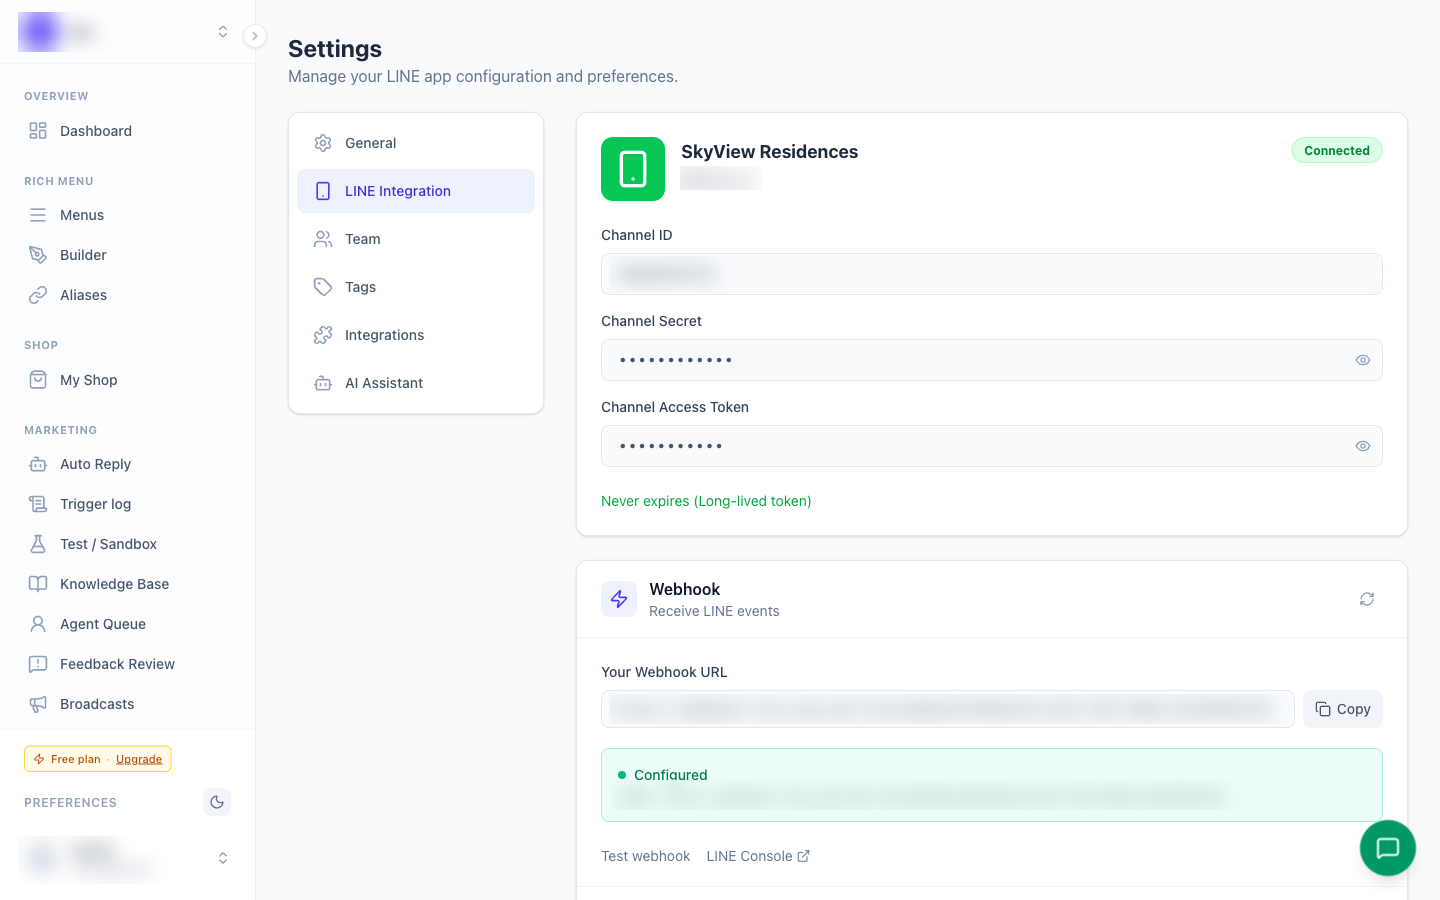Screen dimensions: 1440x900
Task: Select the Auto Reply robot icon
Action: (x=38, y=464)
